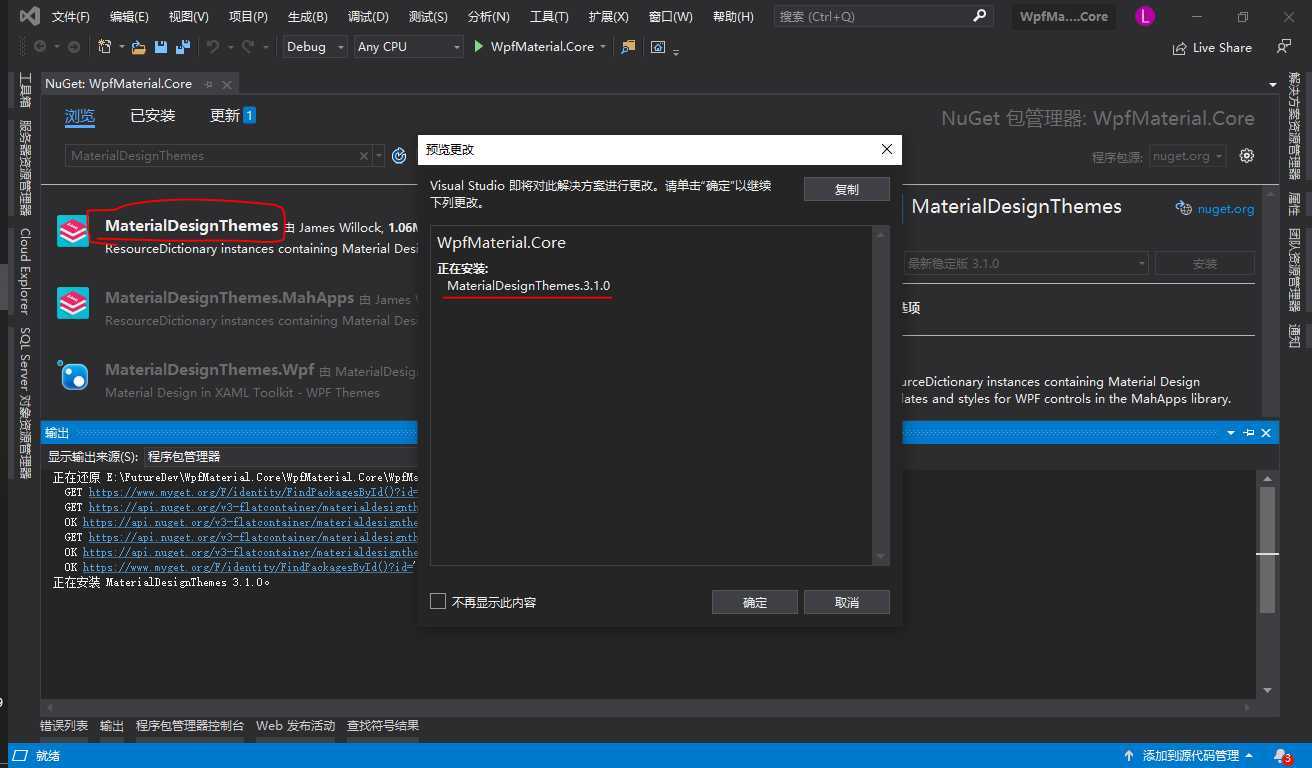Open the output source dropdown
Screen dimensions: 1312x768
point(280,456)
